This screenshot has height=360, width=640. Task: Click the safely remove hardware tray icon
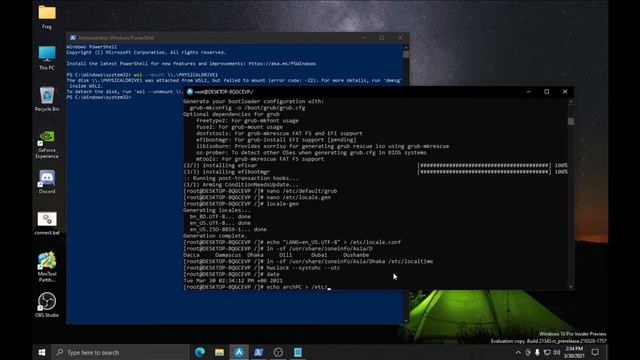pyautogui.click(x=528, y=352)
